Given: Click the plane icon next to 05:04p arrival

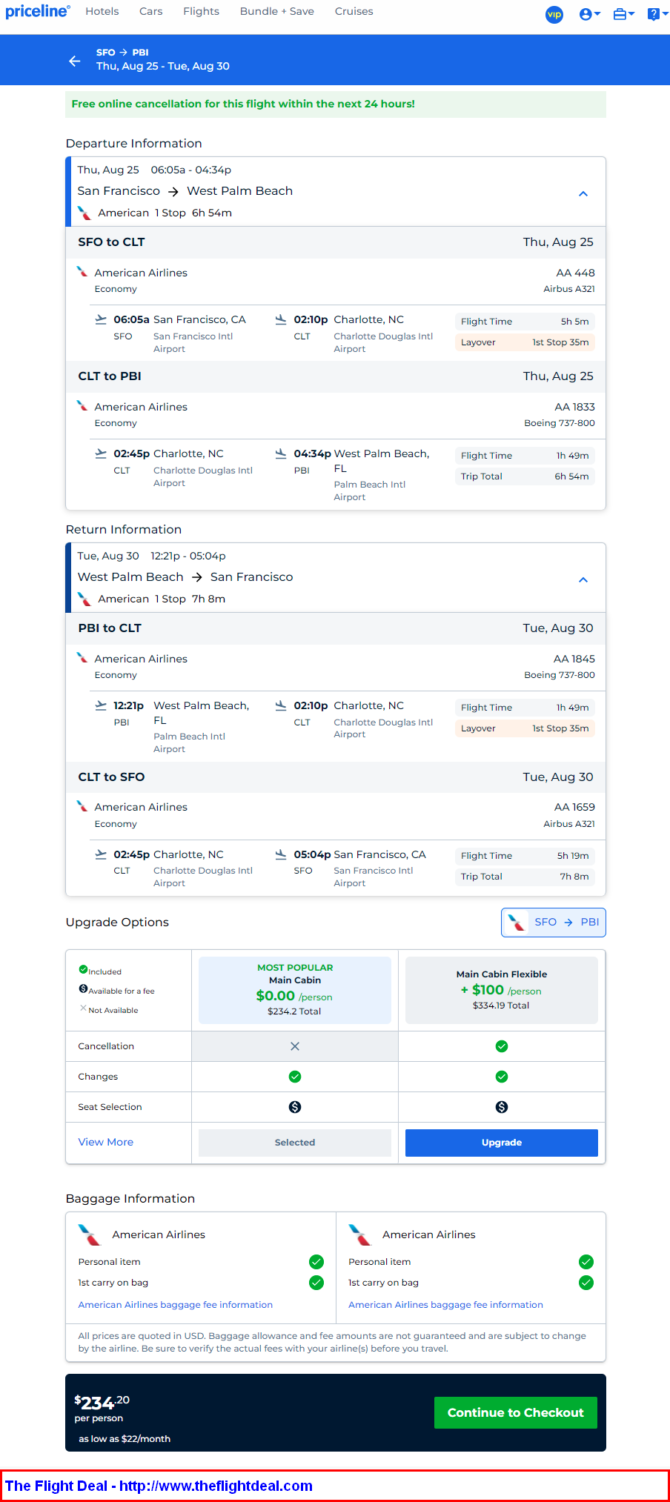Looking at the screenshot, I should coord(281,854).
